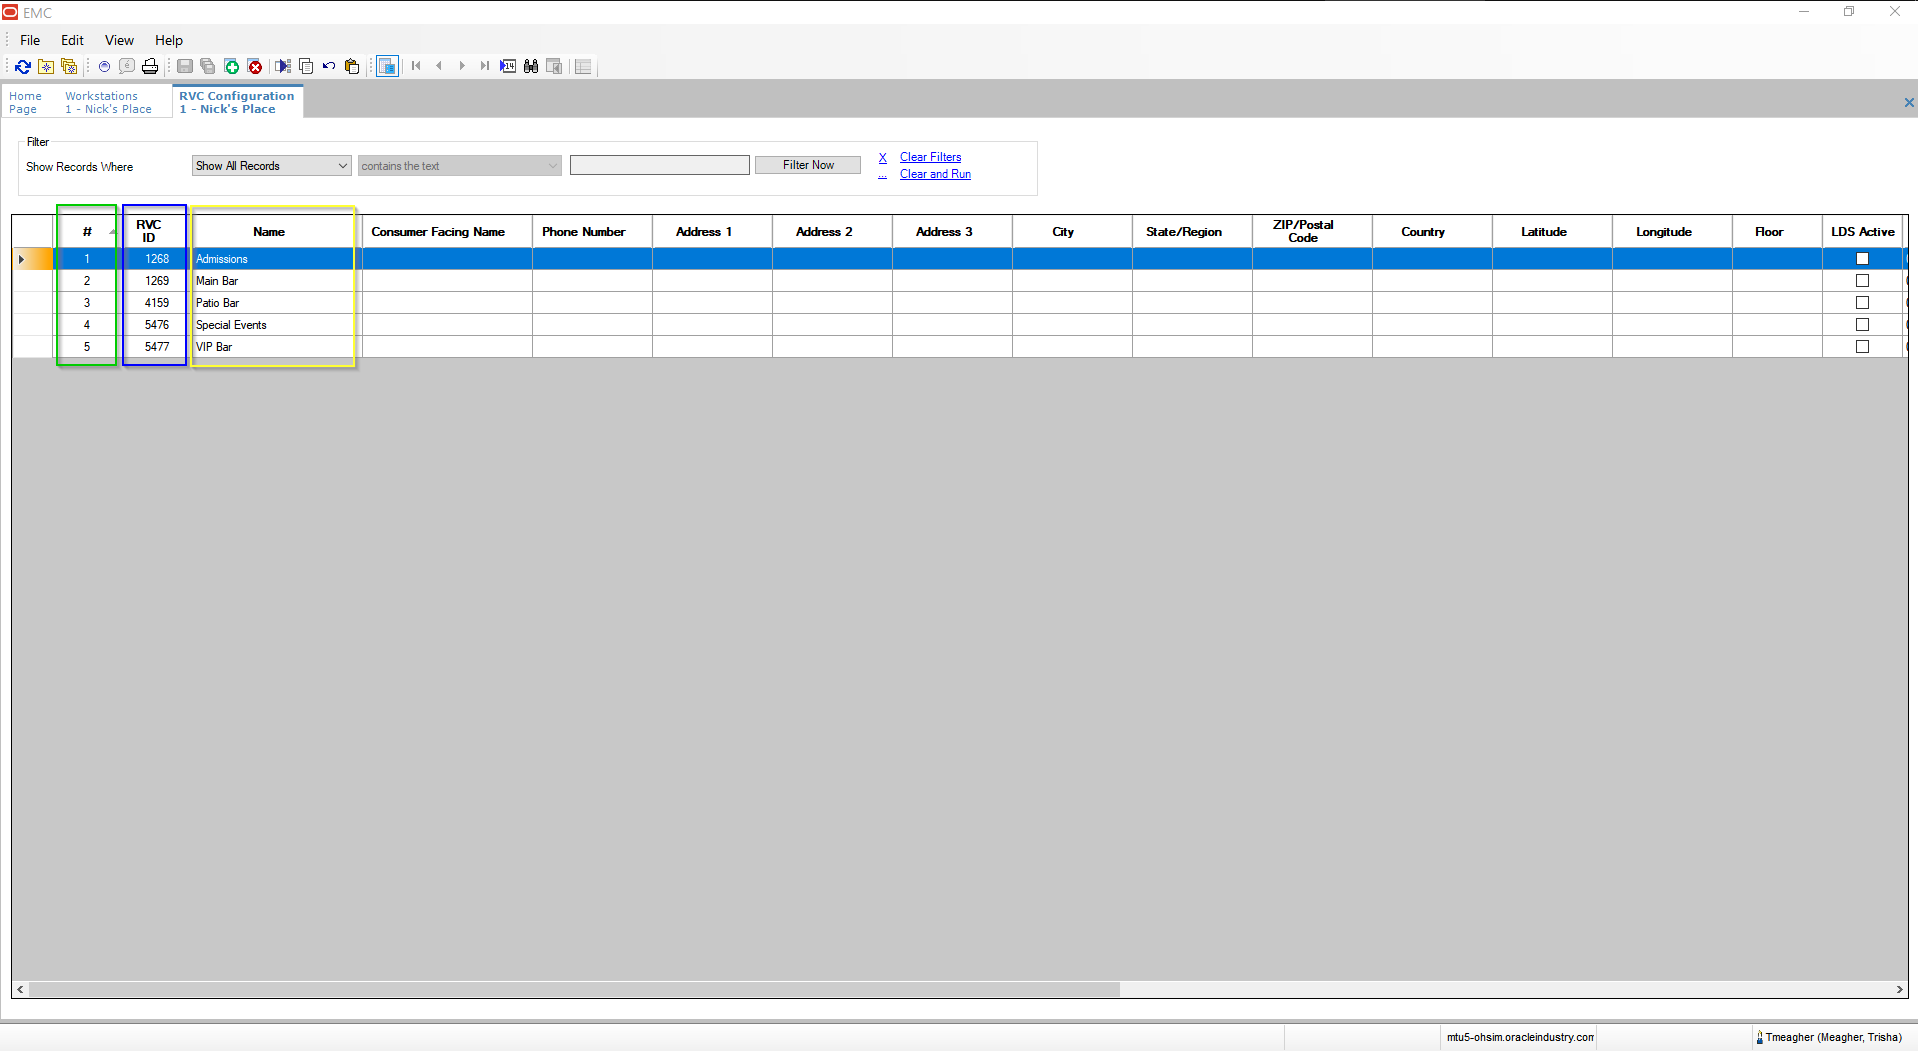Click the Save icon
The height and width of the screenshot is (1051, 1918).
click(184, 66)
